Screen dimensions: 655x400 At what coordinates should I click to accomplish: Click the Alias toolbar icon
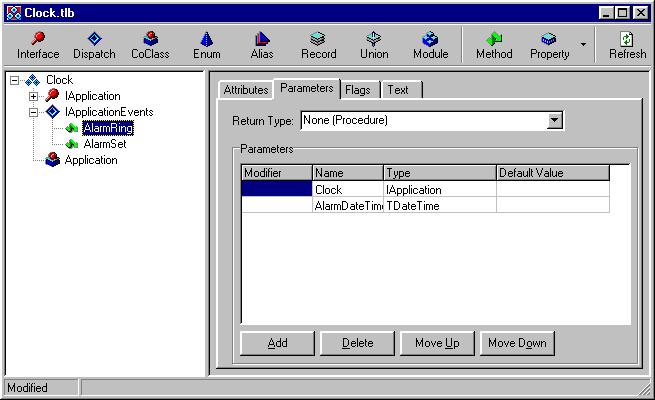coord(262,45)
